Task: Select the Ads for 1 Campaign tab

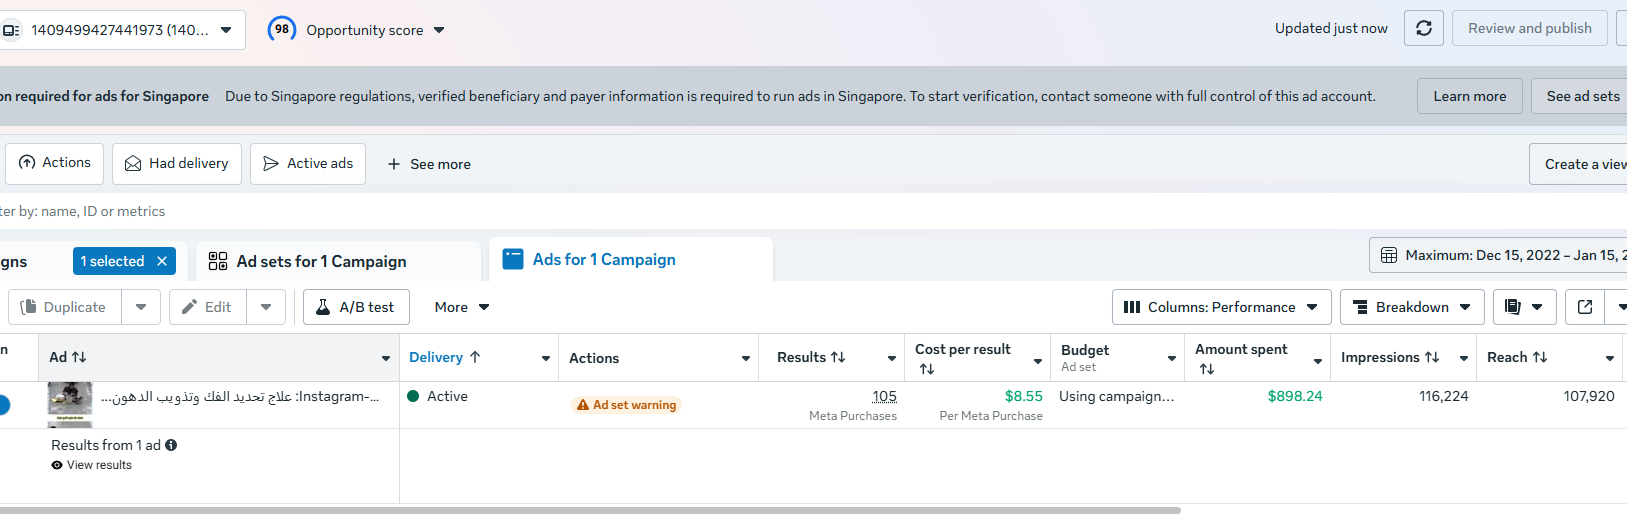Action: point(604,260)
